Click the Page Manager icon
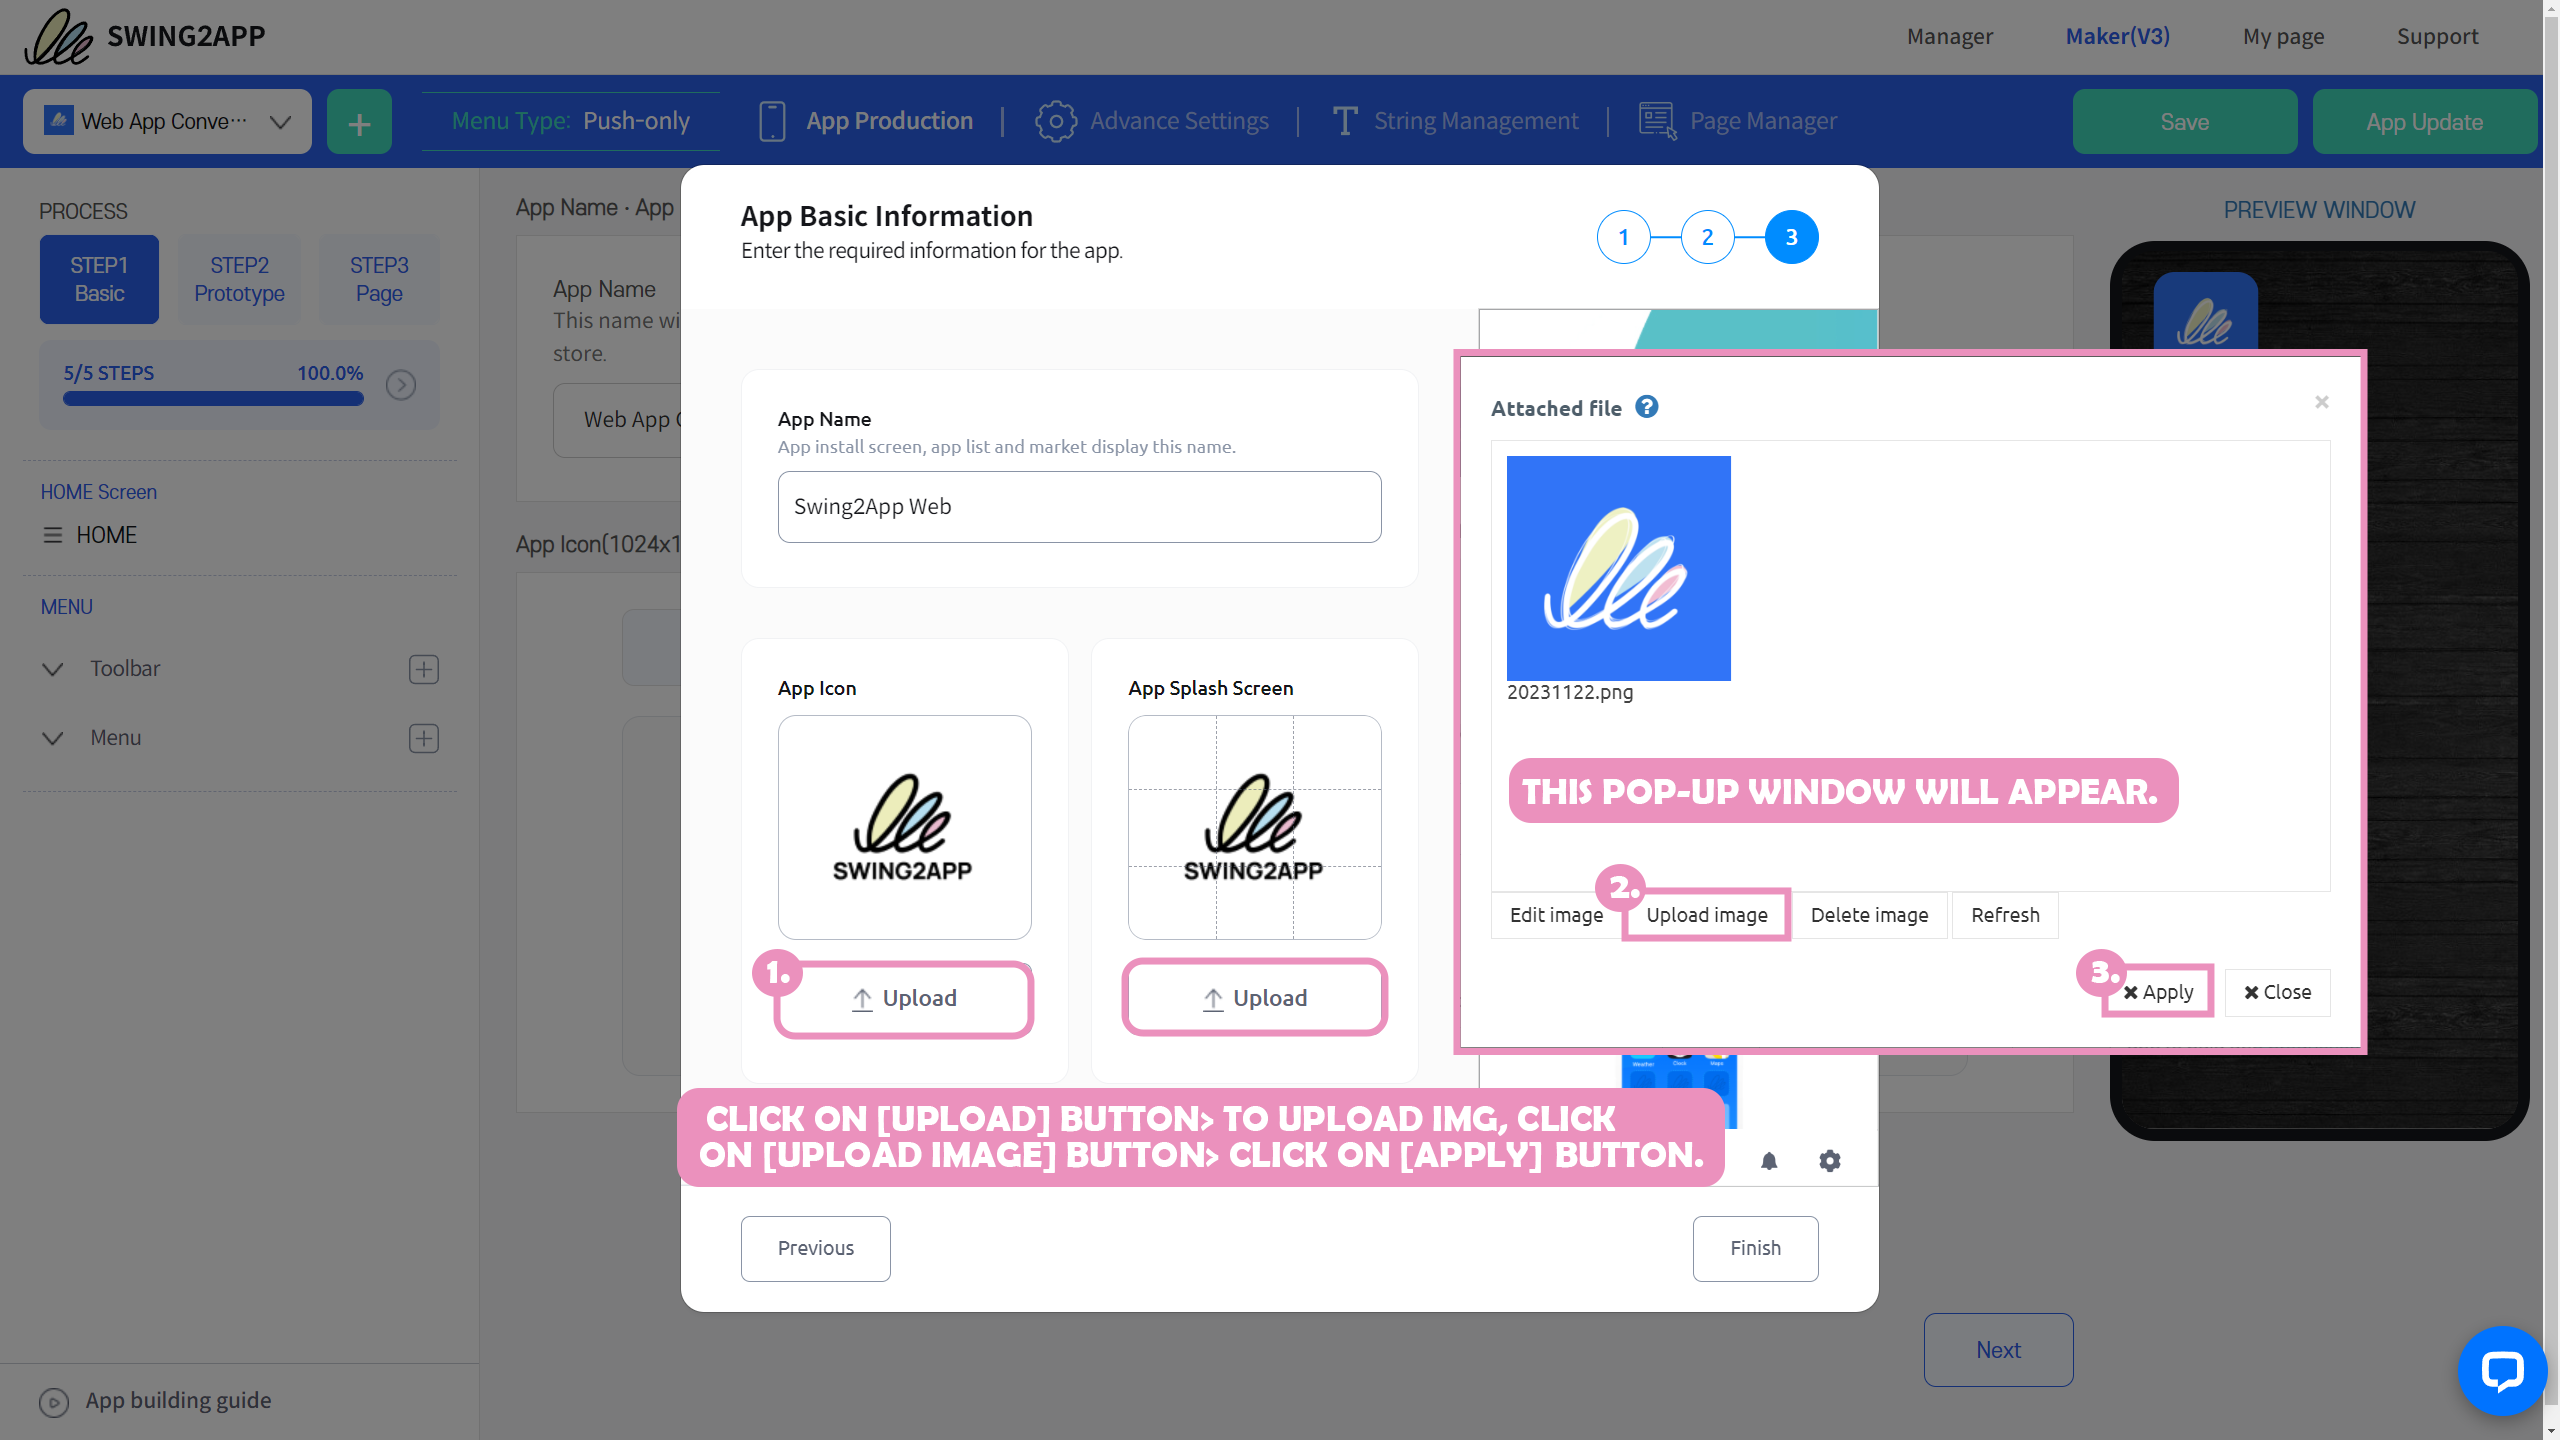 [1657, 121]
